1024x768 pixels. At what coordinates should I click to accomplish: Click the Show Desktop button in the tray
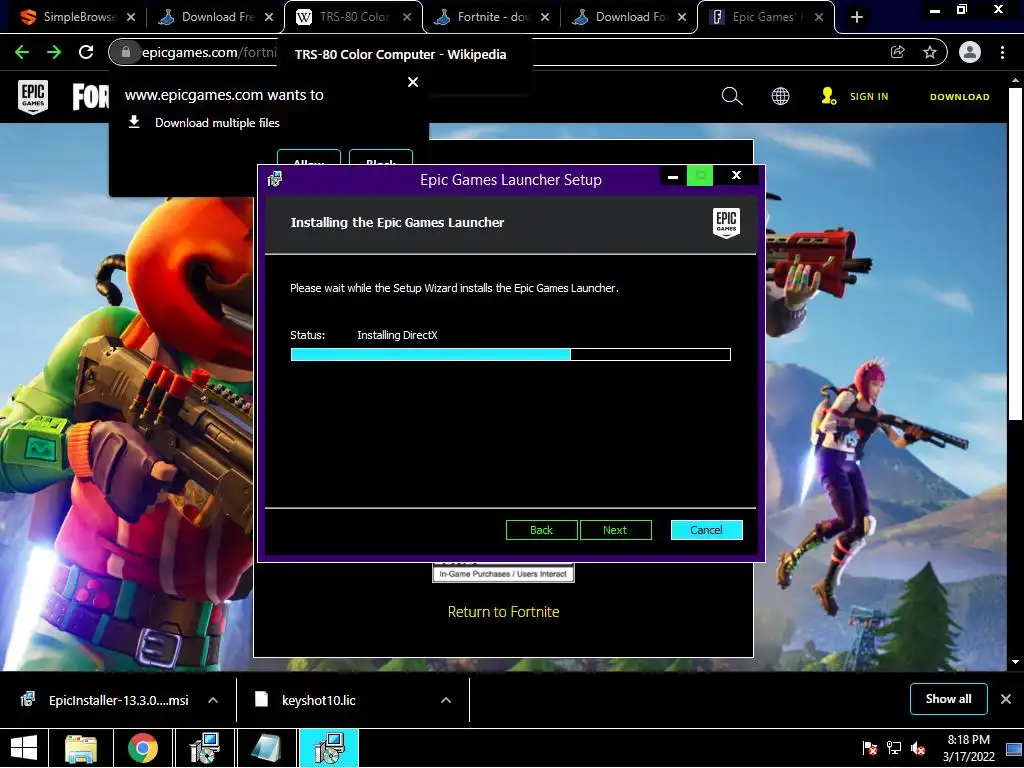click(x=1014, y=748)
